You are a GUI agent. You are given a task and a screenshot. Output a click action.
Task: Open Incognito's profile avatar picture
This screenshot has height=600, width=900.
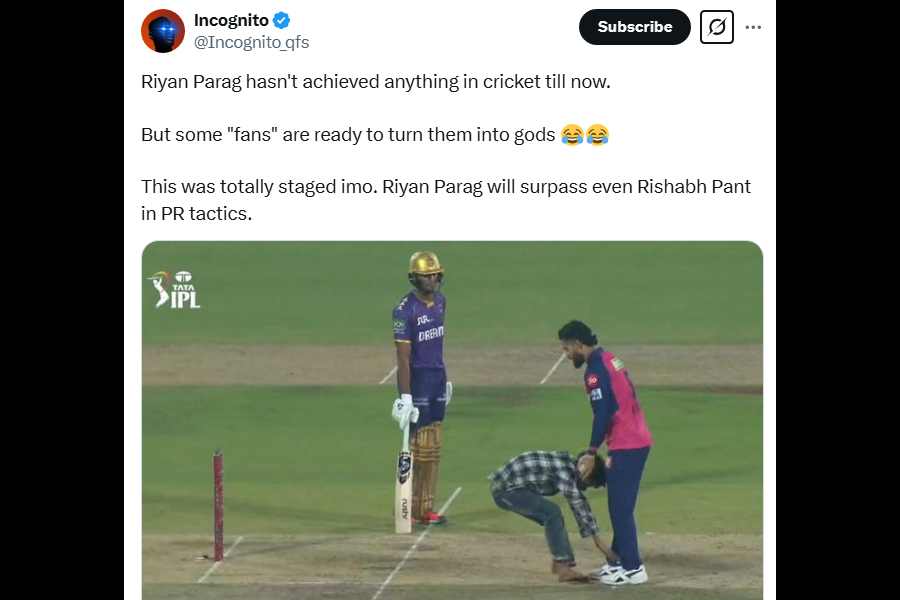pos(163,30)
